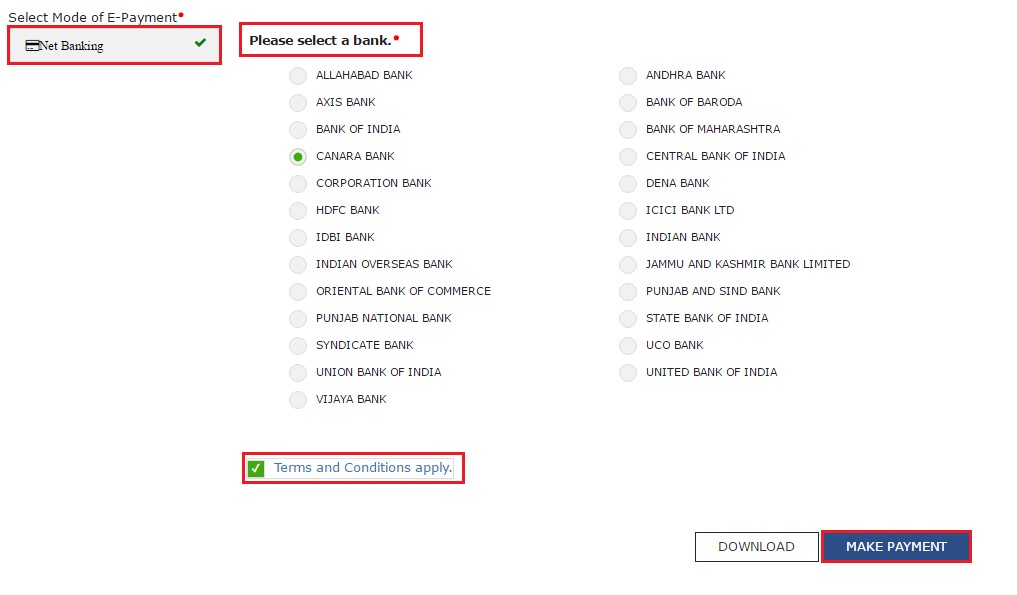Select Jammu and Kashmir Bank Limited
This screenshot has width=1017, height=595.
(628, 265)
